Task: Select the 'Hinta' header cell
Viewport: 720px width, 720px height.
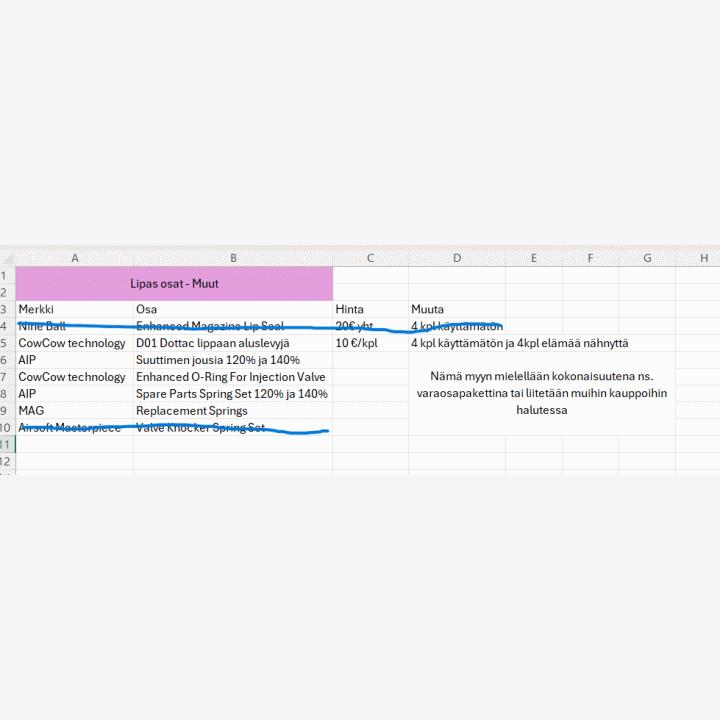Action: tap(370, 310)
